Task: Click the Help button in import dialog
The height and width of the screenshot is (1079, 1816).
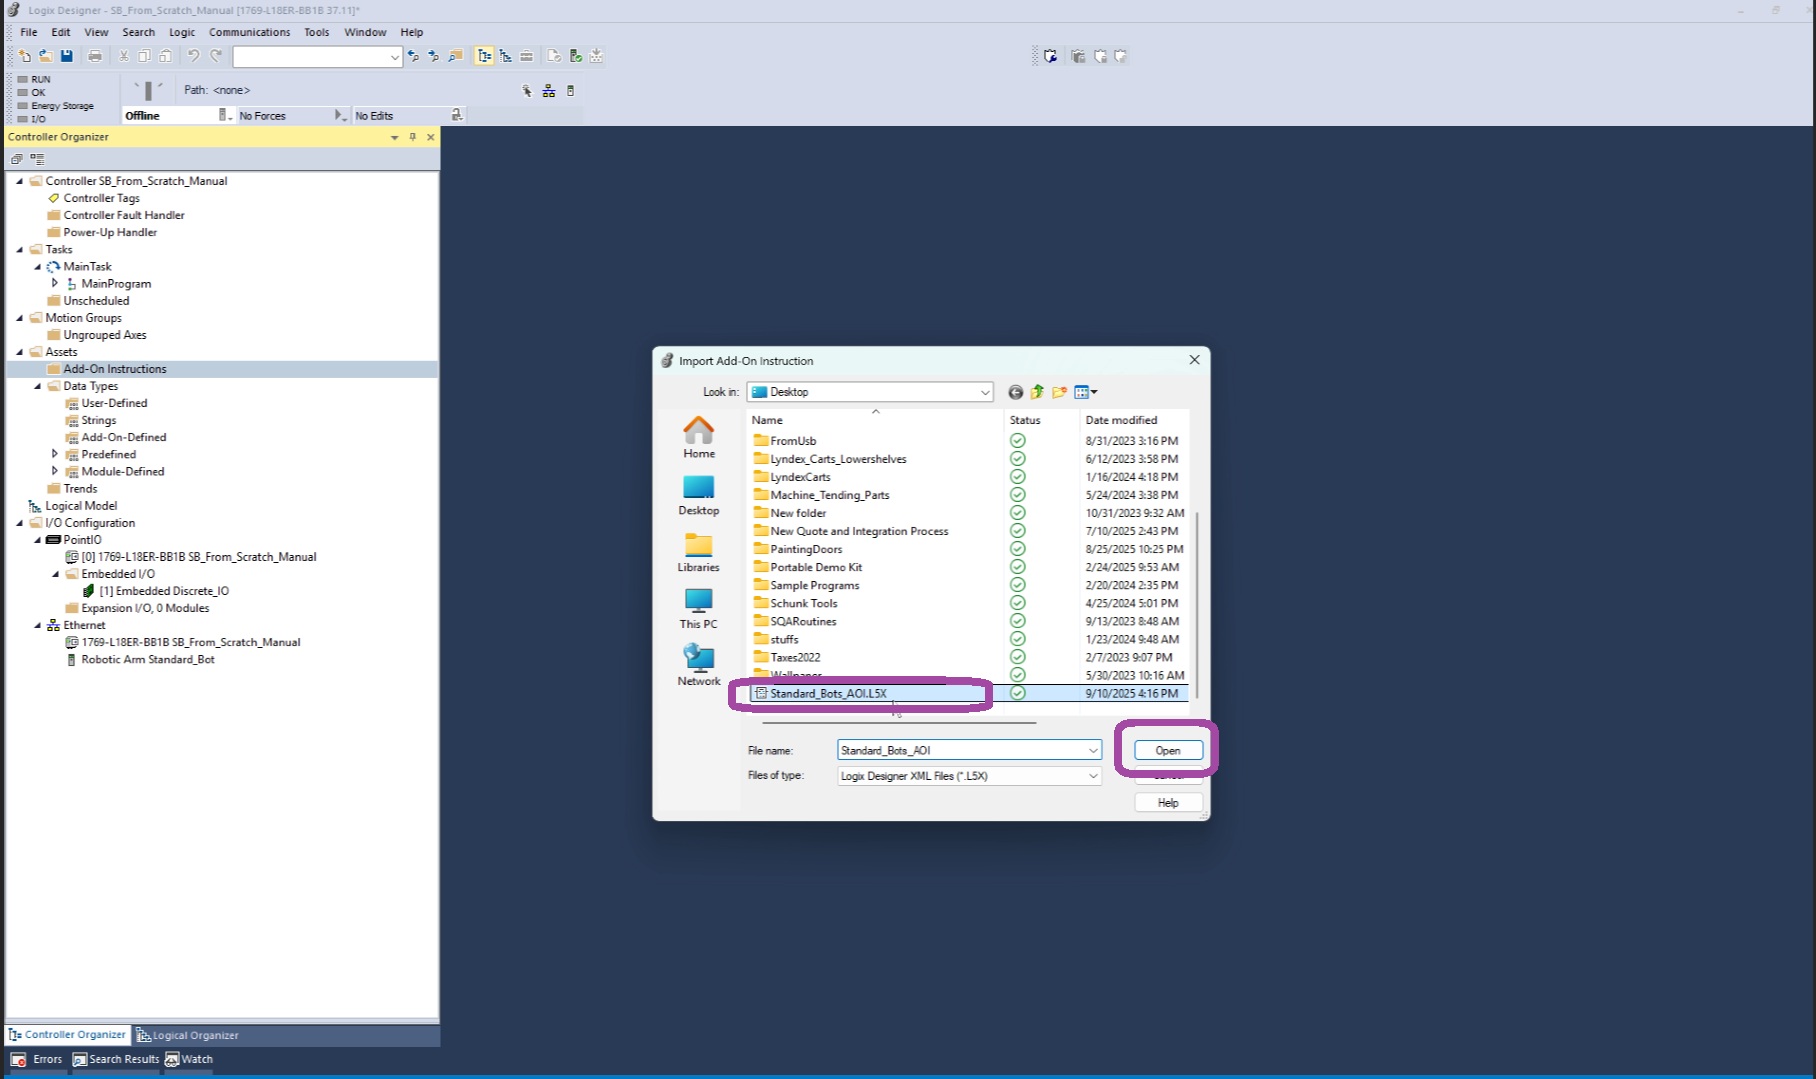Action: point(1167,803)
